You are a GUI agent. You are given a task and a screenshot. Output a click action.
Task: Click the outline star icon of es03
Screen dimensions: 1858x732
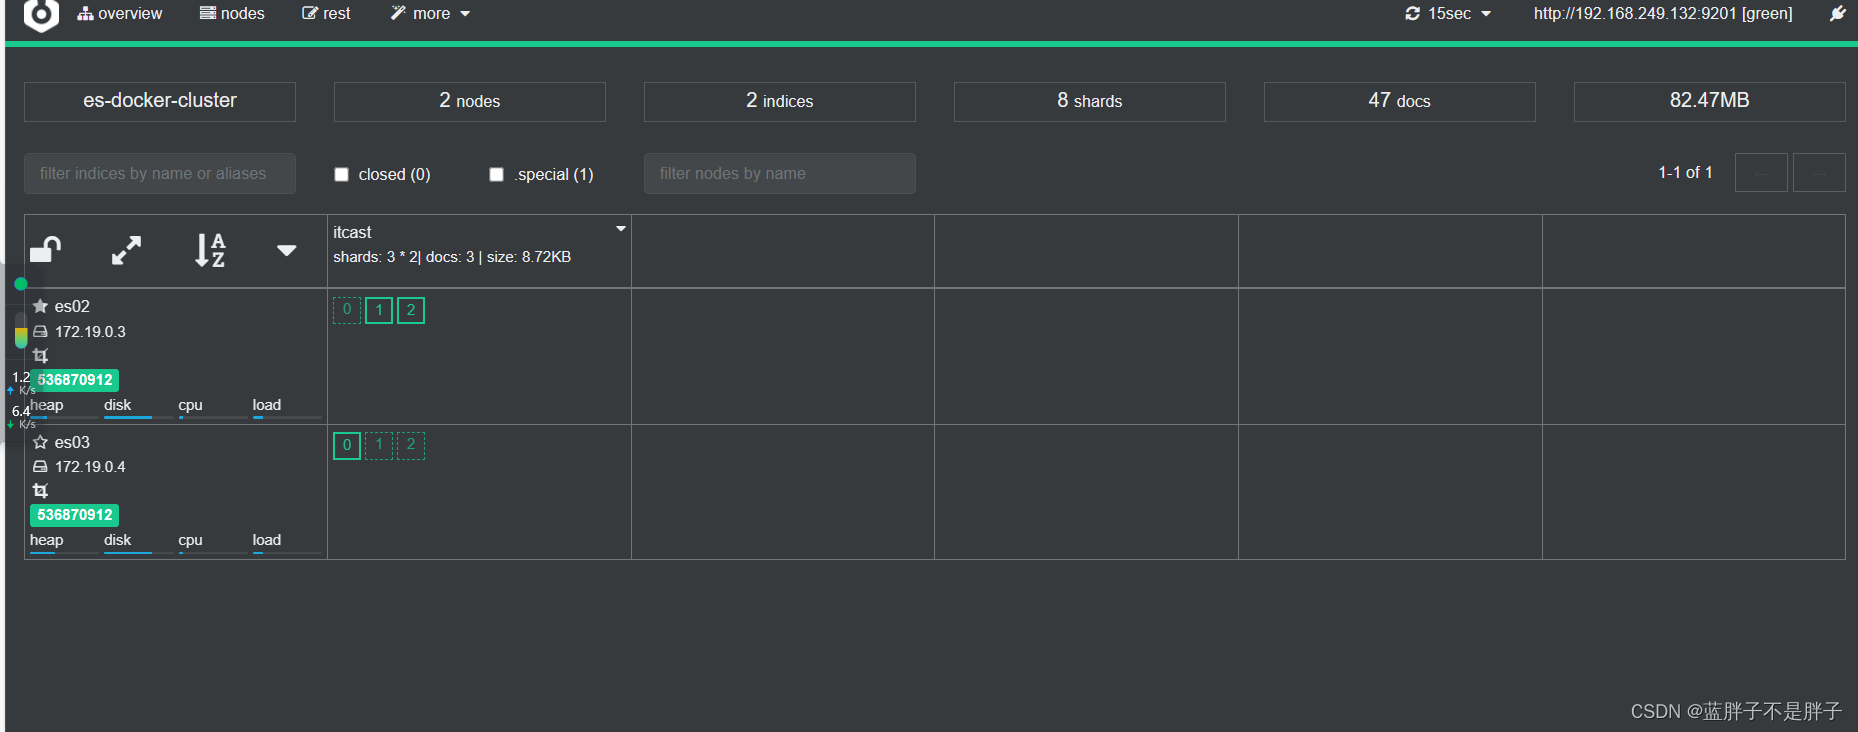pos(40,442)
